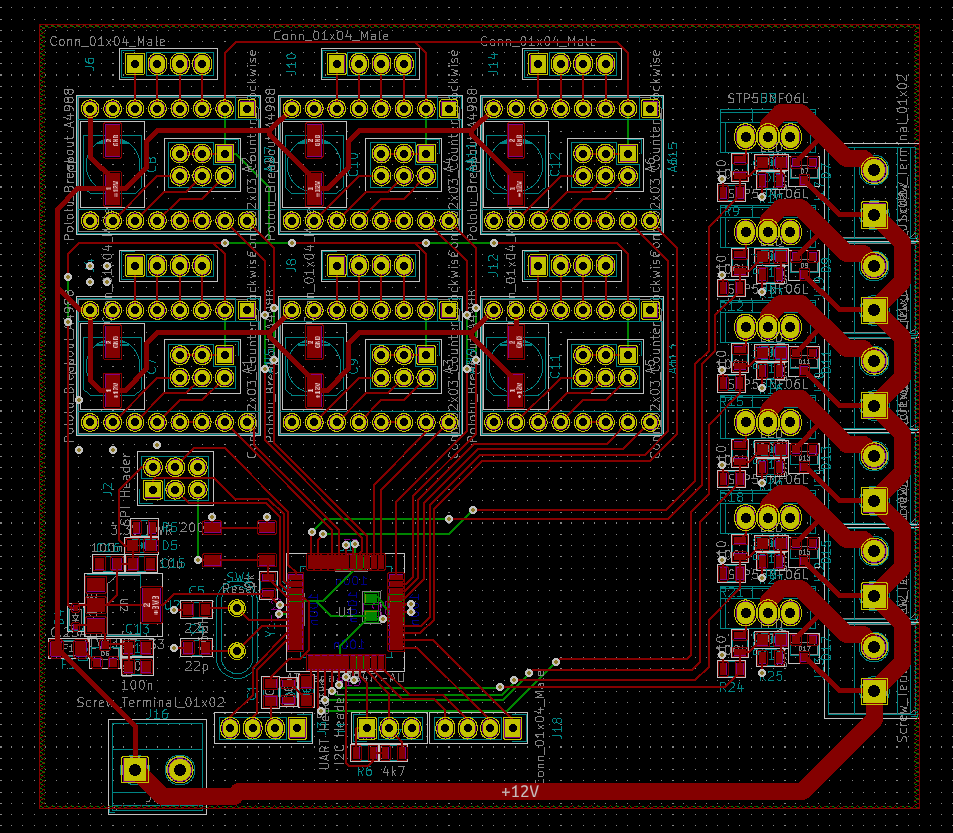Select the J14 reference label
This screenshot has height=833, width=953.
[x=493, y=64]
